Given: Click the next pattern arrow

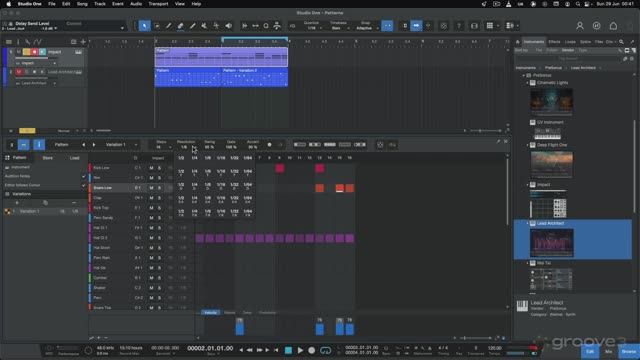Looking at the screenshot, I should (94, 144).
